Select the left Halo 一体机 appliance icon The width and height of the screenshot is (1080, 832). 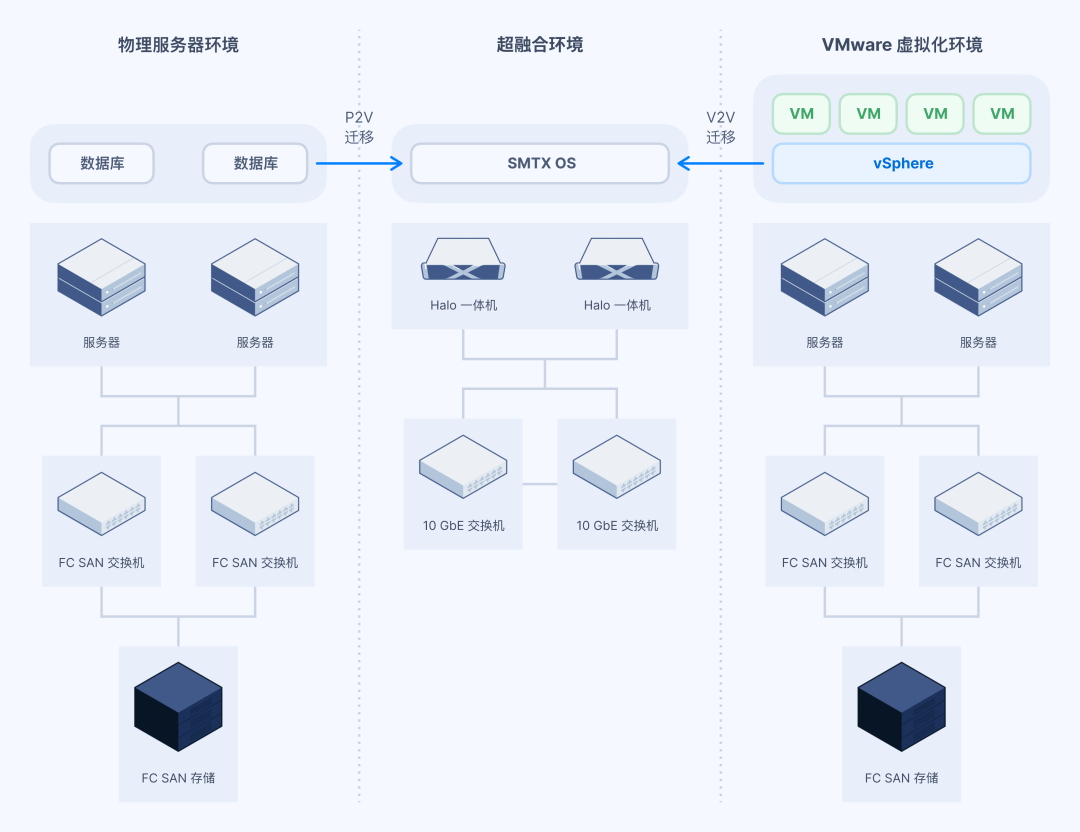pos(464,259)
